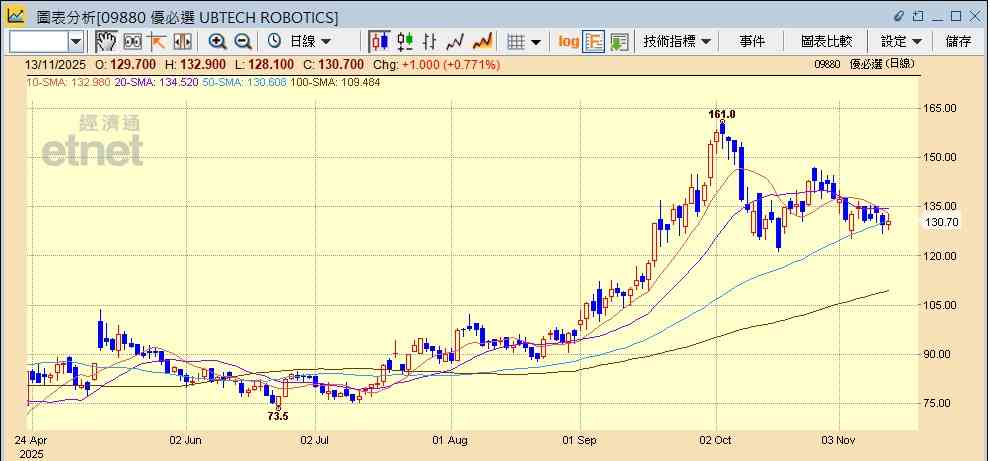The width and height of the screenshot is (990, 461).
Task: Open the 設定 menu
Action: pos(900,41)
